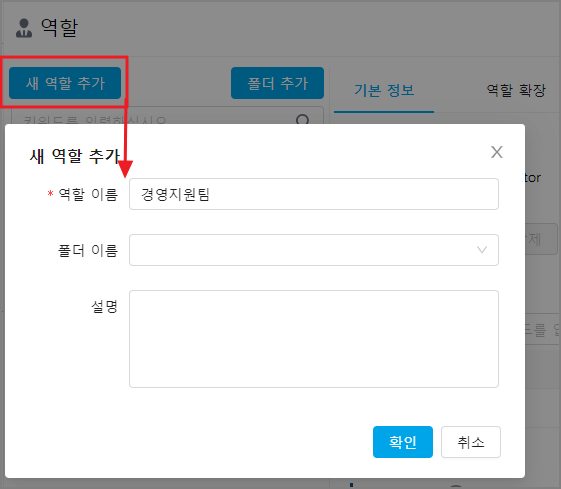
Task: Click the 새 역할 추가 dialog title
Action: (x=74, y=156)
